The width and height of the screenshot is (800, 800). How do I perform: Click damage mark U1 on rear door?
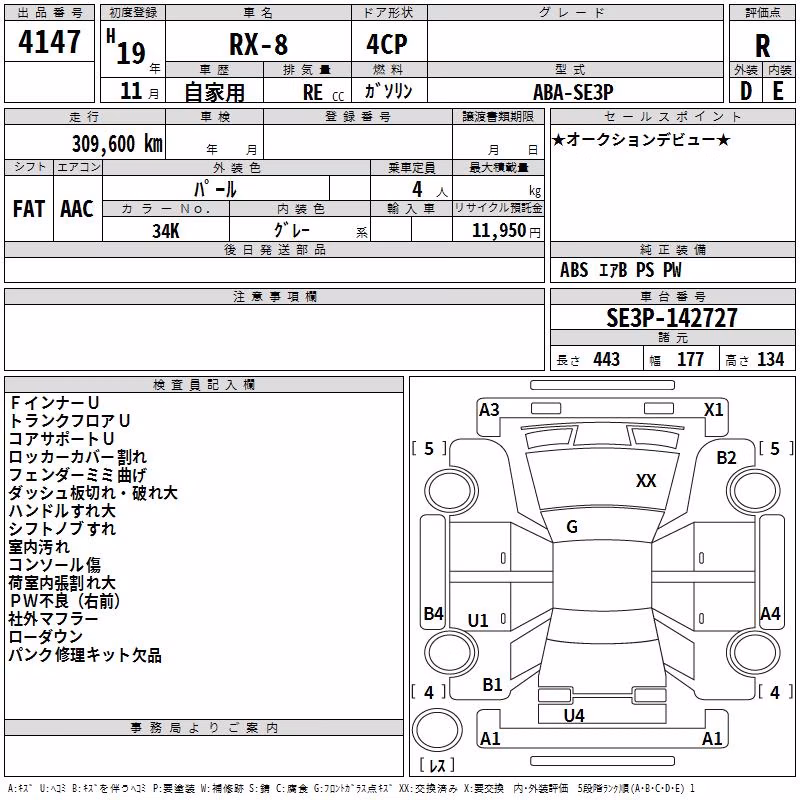[x=478, y=620]
